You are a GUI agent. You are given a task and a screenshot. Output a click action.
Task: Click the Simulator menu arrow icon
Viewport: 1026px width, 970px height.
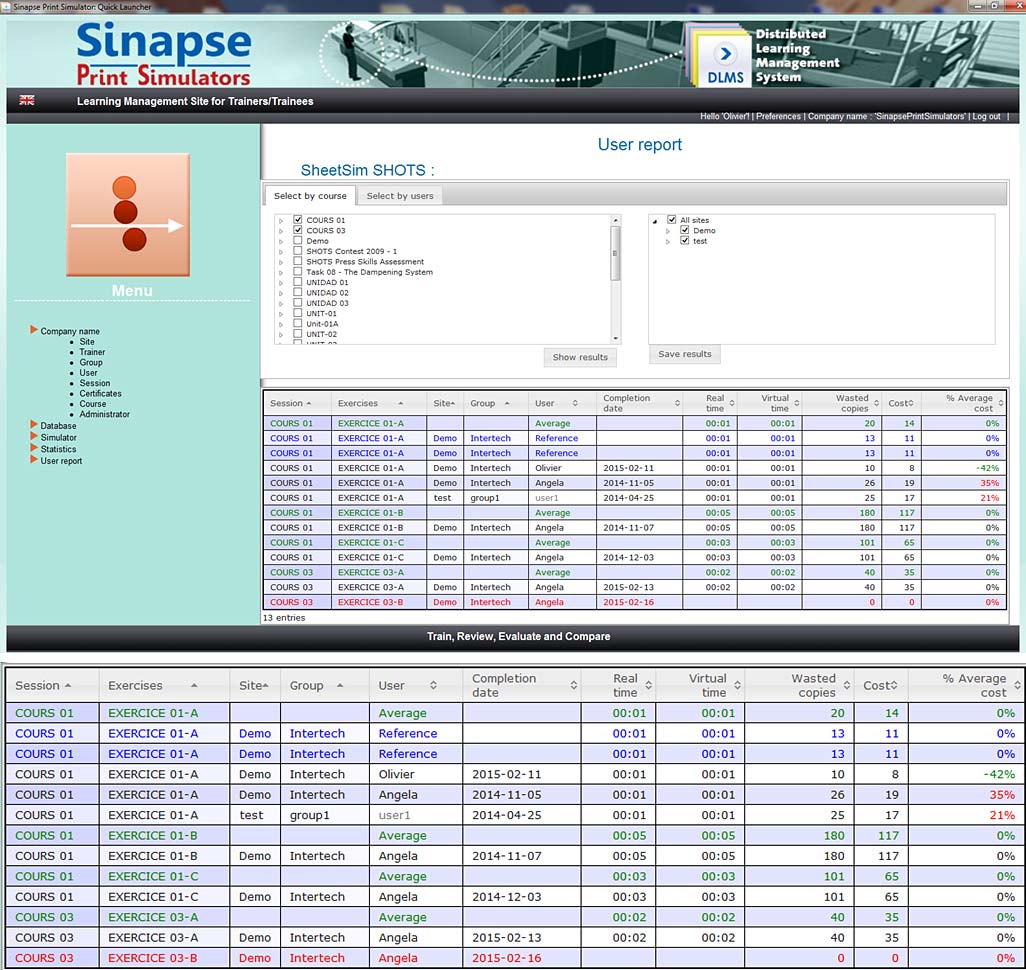tap(33, 437)
